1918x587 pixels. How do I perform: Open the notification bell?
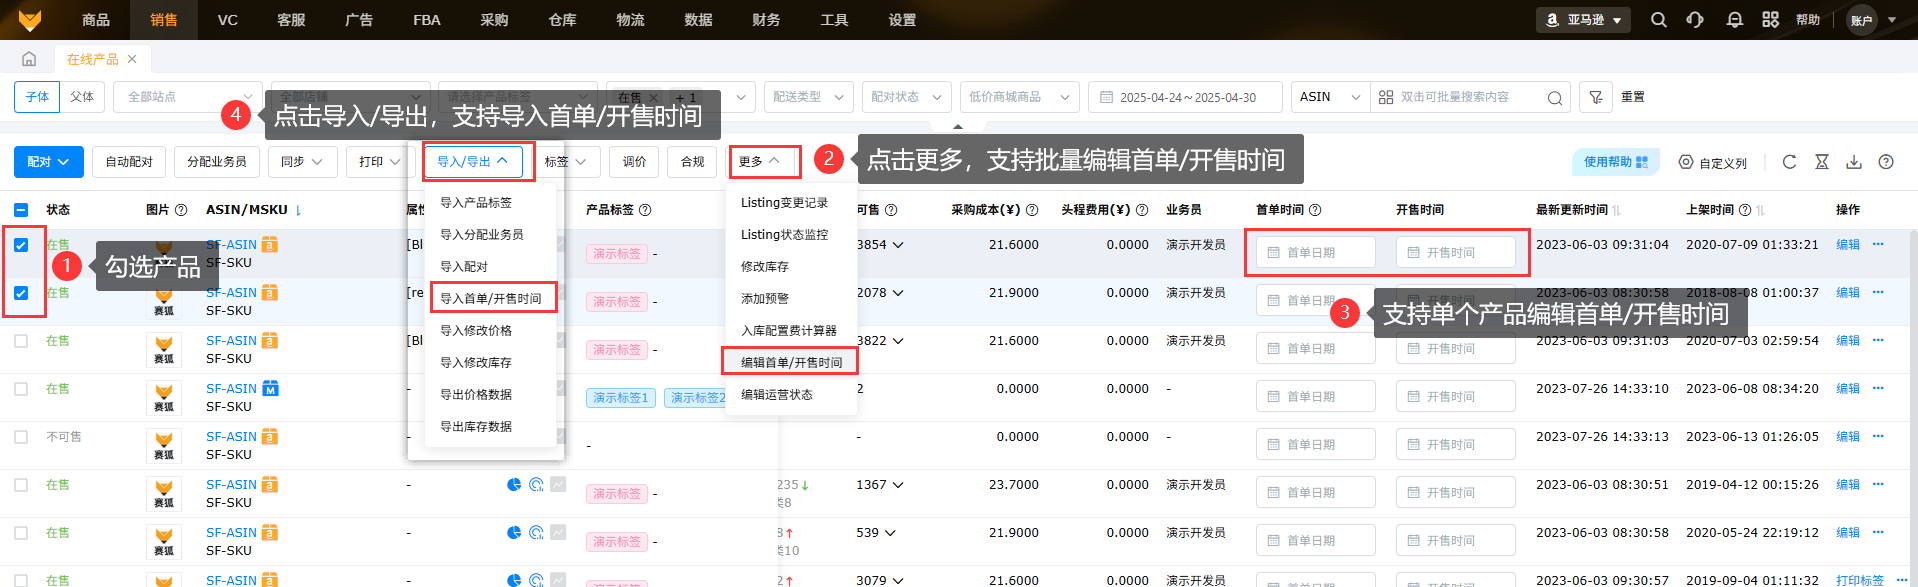(x=1734, y=20)
